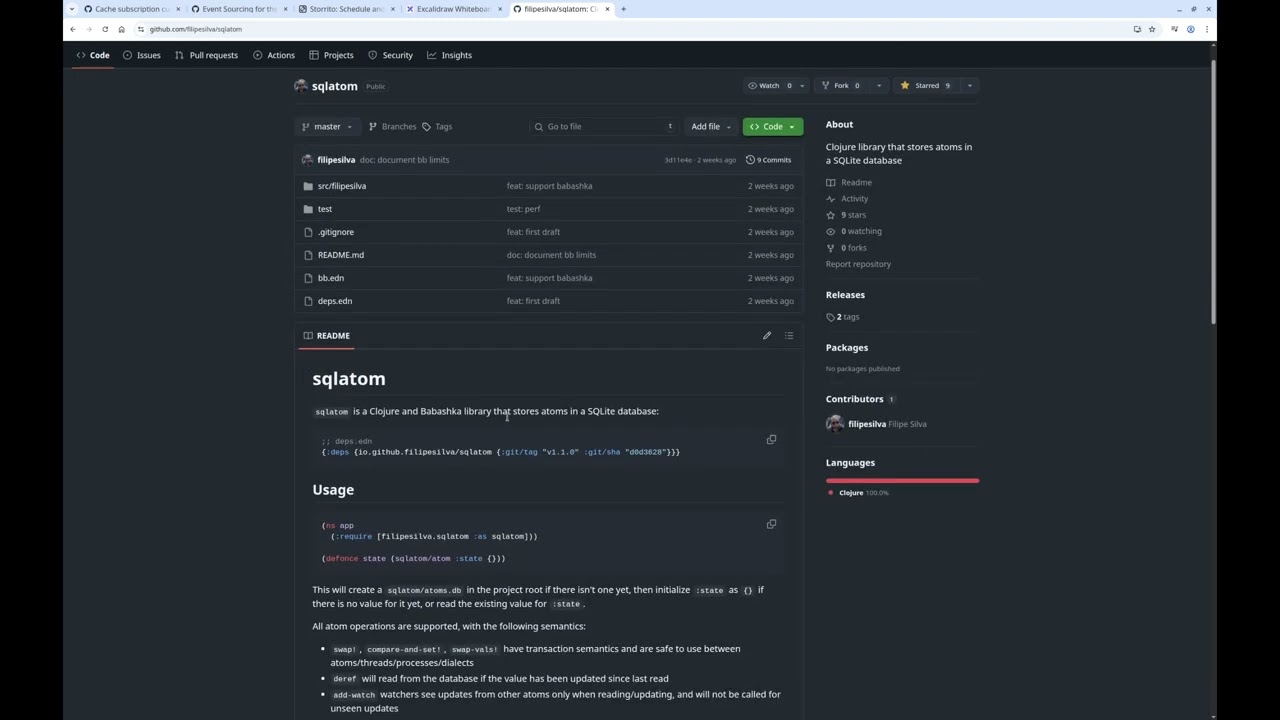Open the green Code dropdown button
The image size is (1280, 720).
click(x=772, y=127)
